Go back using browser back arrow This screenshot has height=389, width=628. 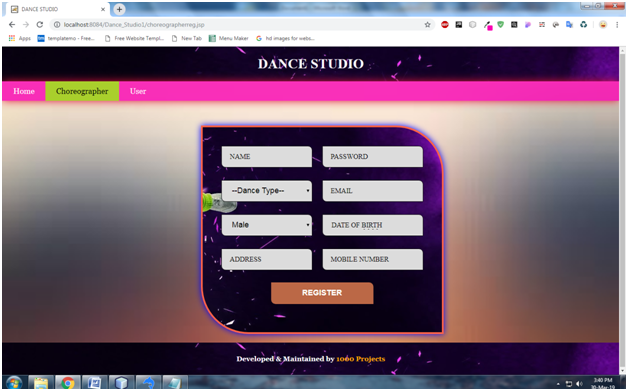[x=12, y=24]
